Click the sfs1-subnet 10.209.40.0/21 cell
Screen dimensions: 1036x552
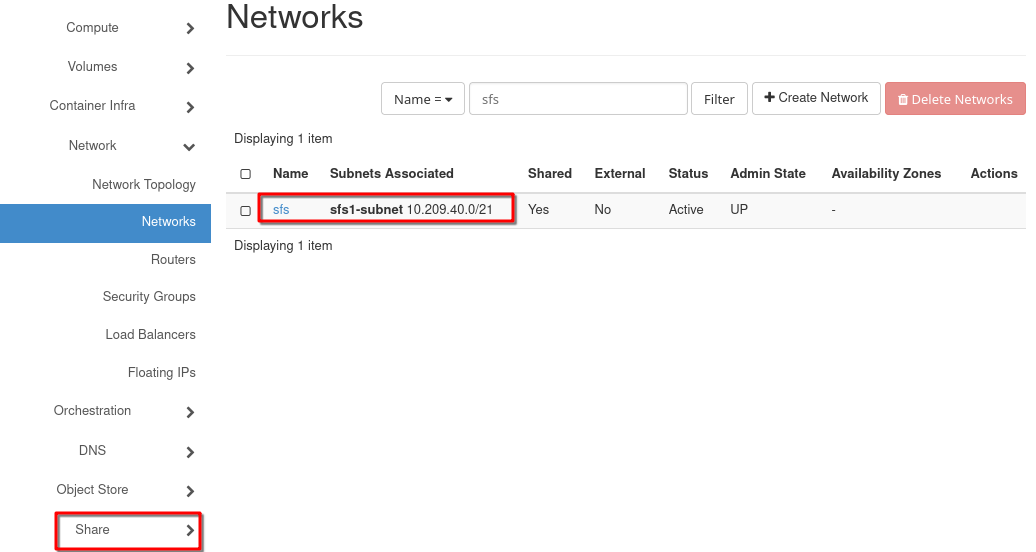coord(411,210)
